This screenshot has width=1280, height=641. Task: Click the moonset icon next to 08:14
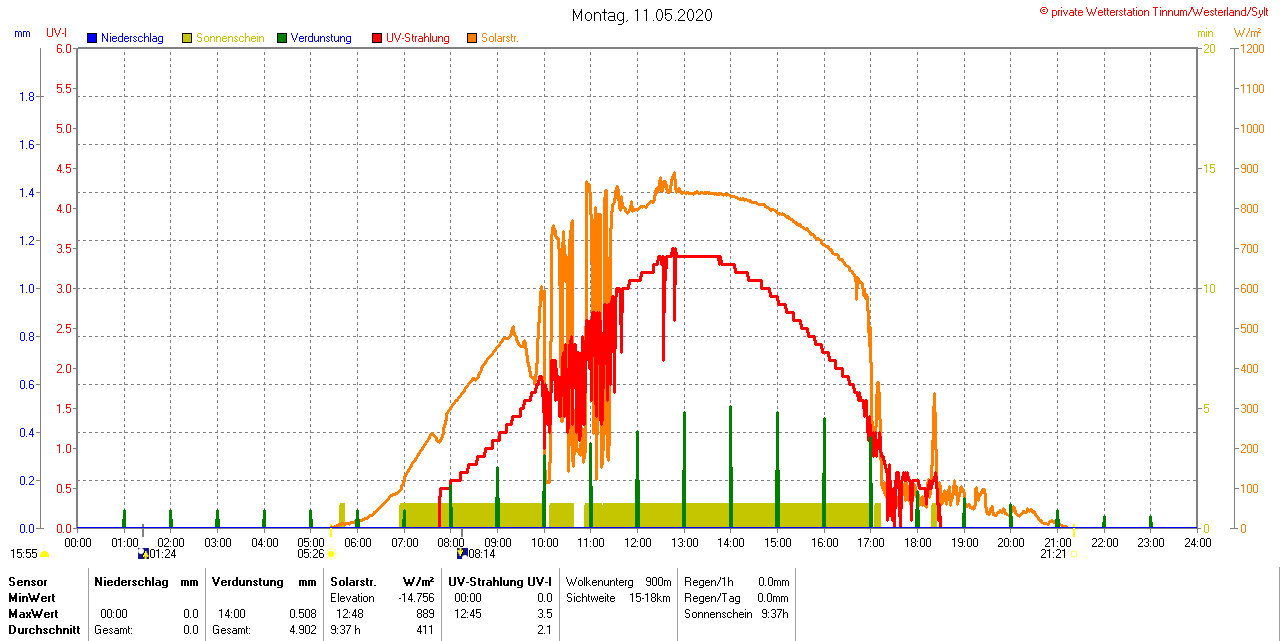pyautogui.click(x=462, y=552)
